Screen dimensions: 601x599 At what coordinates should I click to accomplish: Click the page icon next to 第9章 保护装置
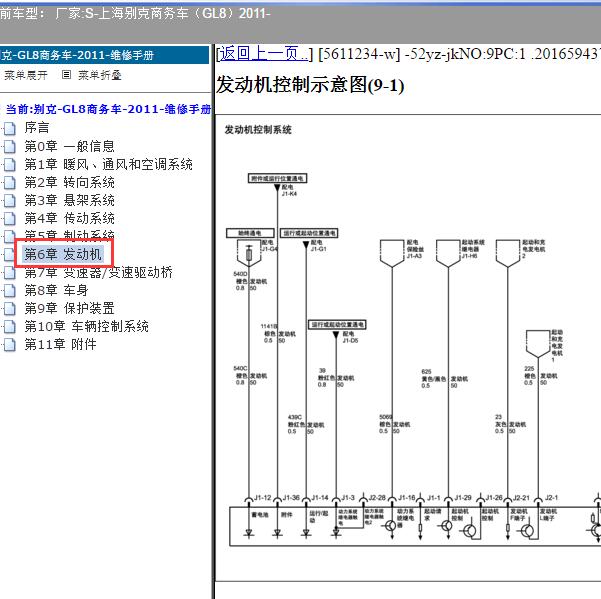pyautogui.click(x=10, y=309)
